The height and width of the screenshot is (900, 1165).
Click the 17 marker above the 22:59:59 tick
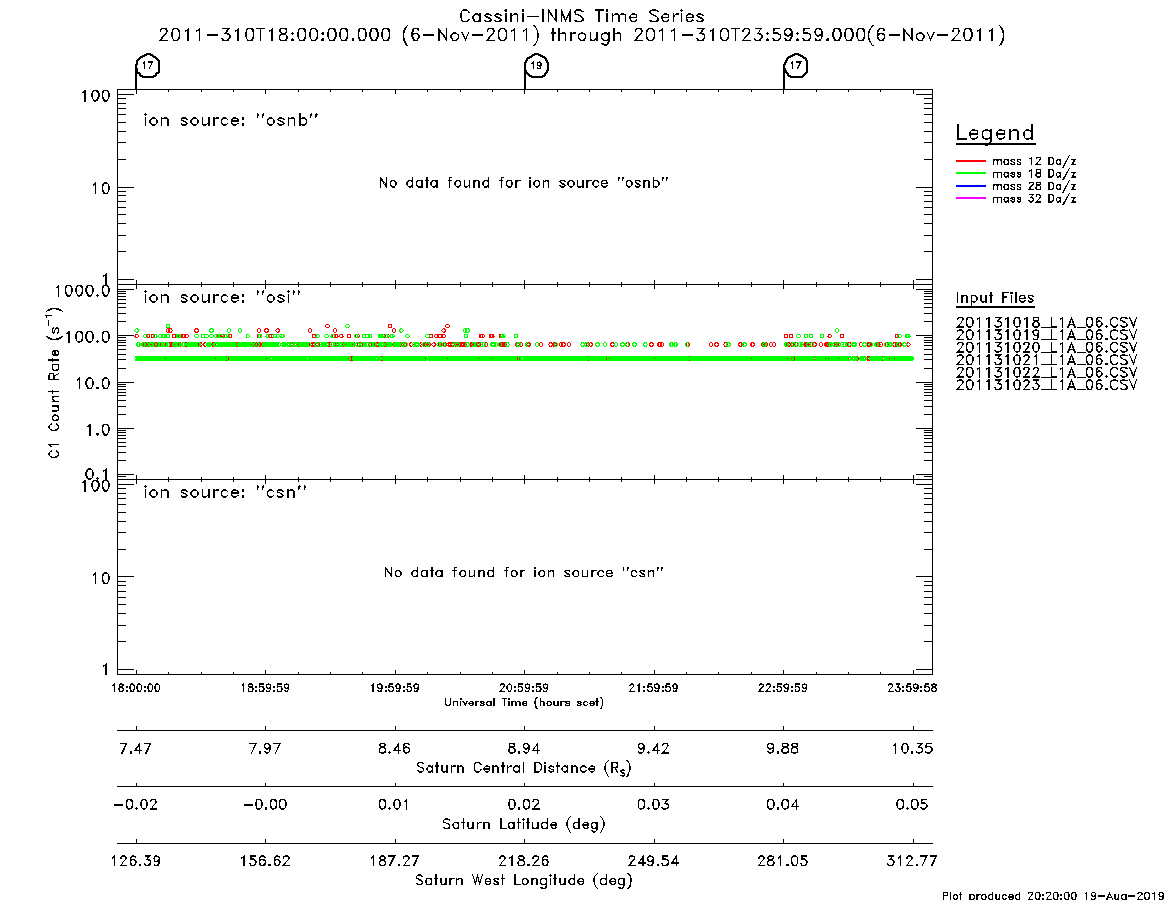(796, 66)
